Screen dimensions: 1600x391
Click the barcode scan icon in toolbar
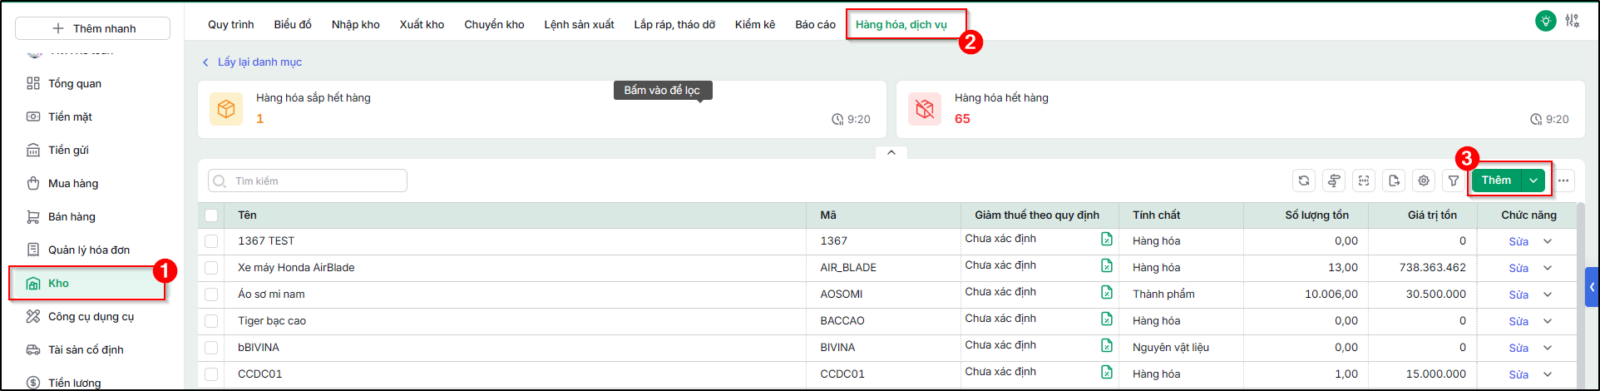tap(1363, 181)
